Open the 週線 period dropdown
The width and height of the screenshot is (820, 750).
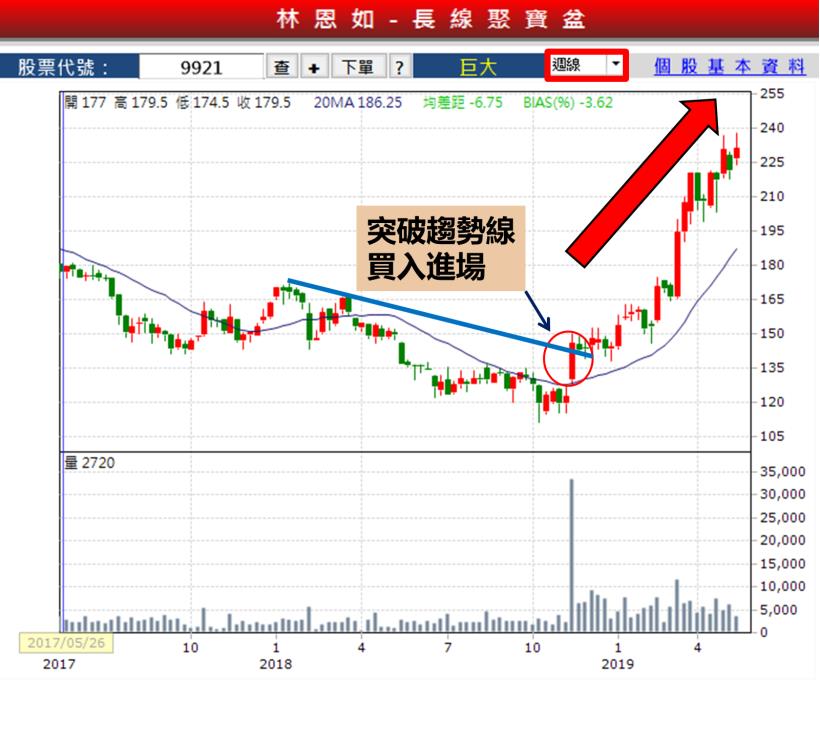coord(586,65)
